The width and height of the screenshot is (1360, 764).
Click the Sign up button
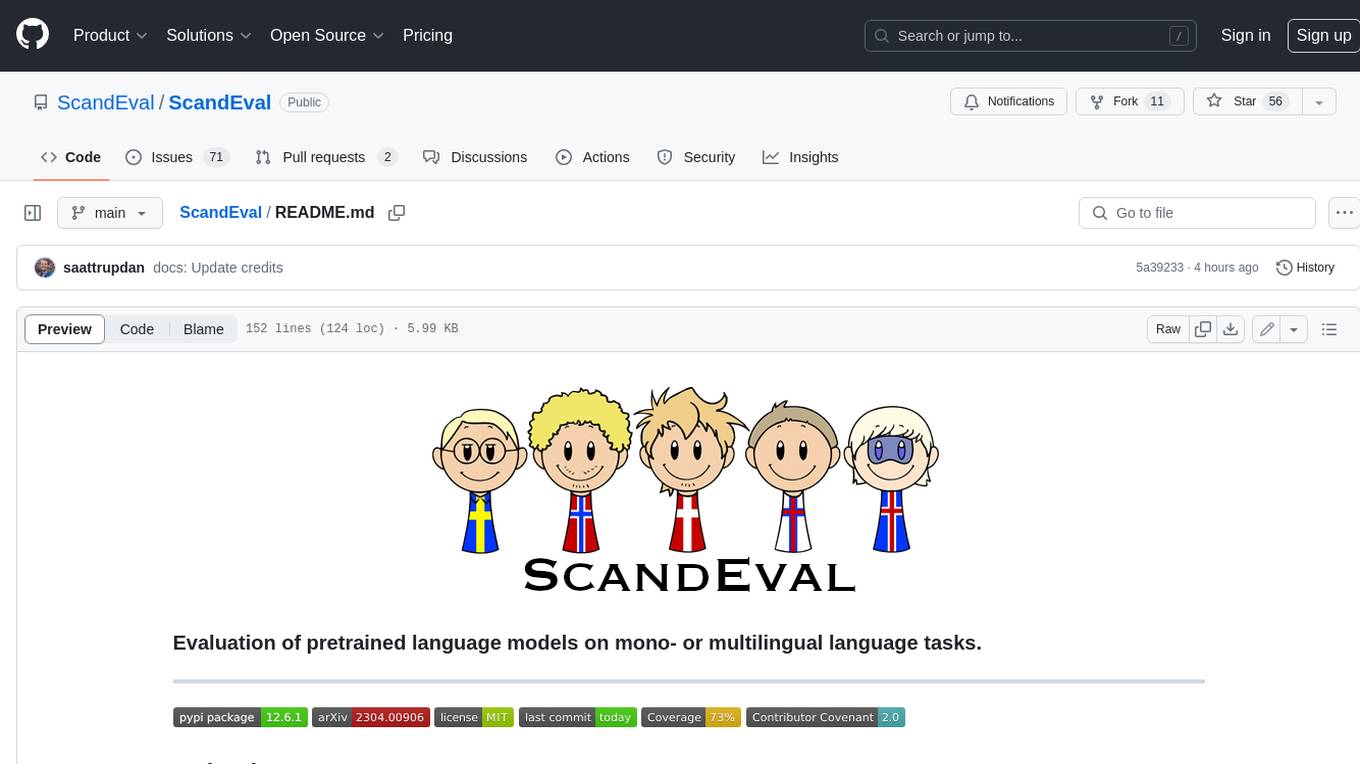pyautogui.click(x=1323, y=35)
